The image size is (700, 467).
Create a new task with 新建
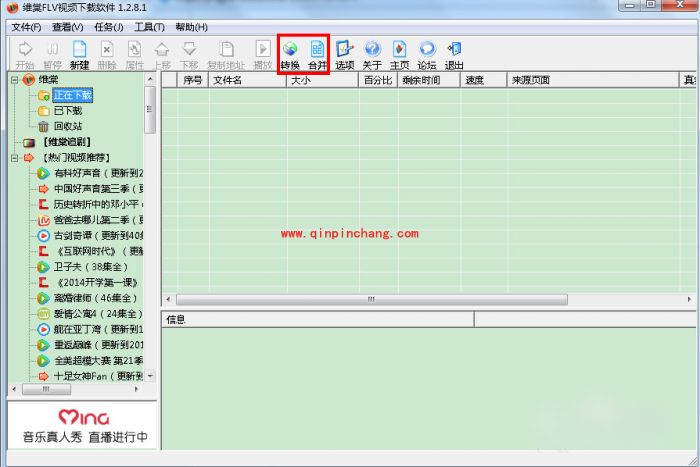click(x=79, y=55)
